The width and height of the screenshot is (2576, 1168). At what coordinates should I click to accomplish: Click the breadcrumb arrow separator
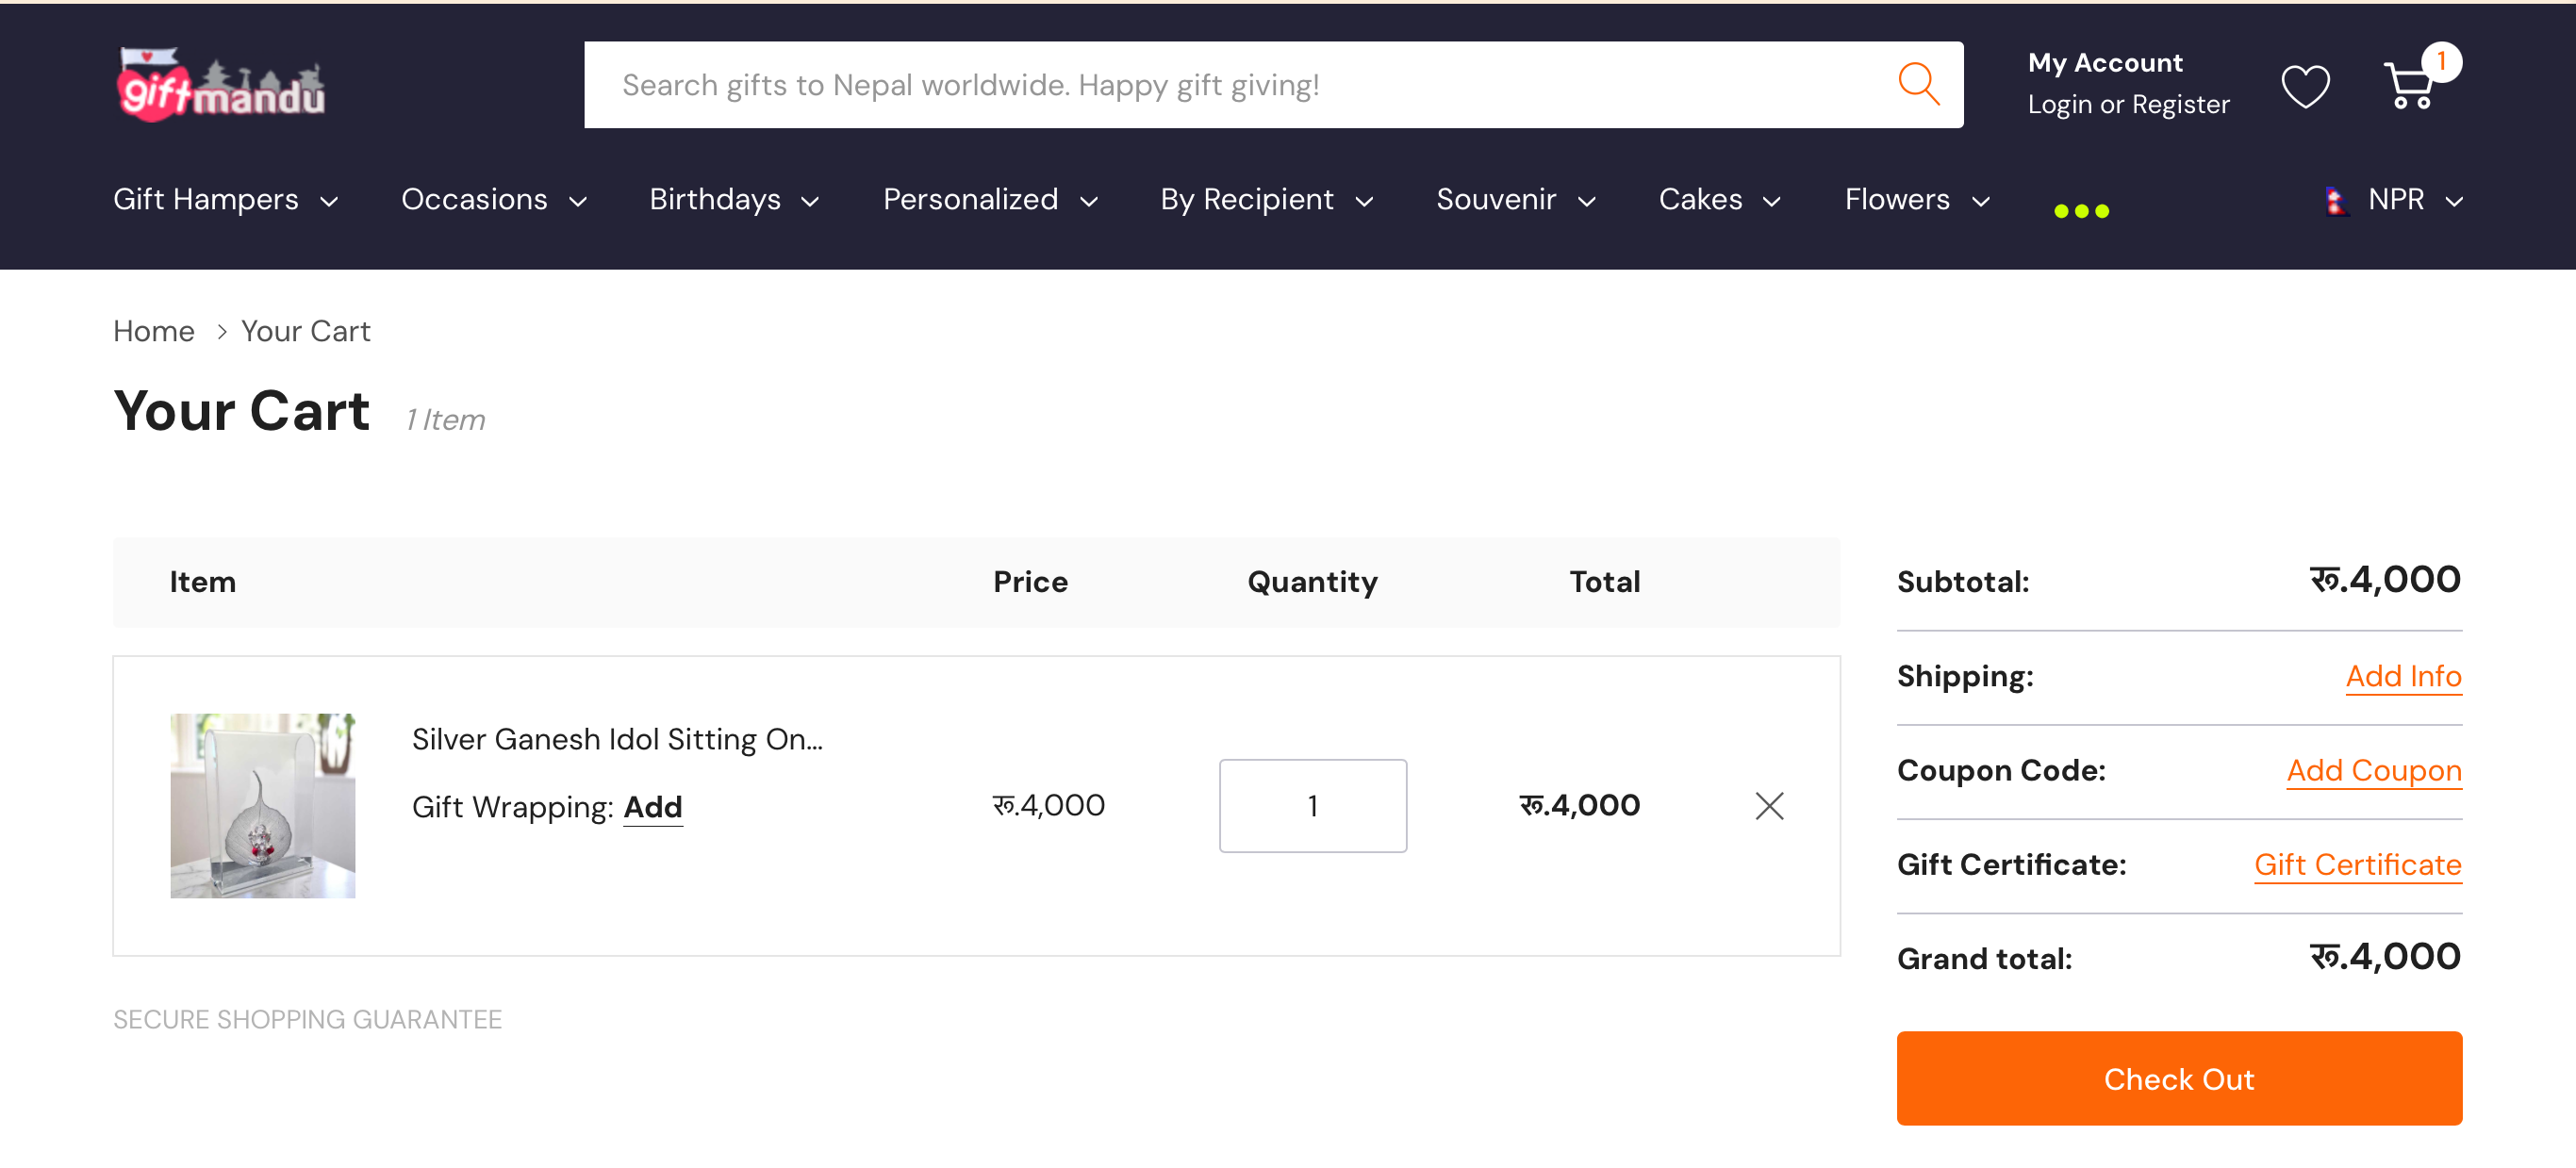coord(221,331)
